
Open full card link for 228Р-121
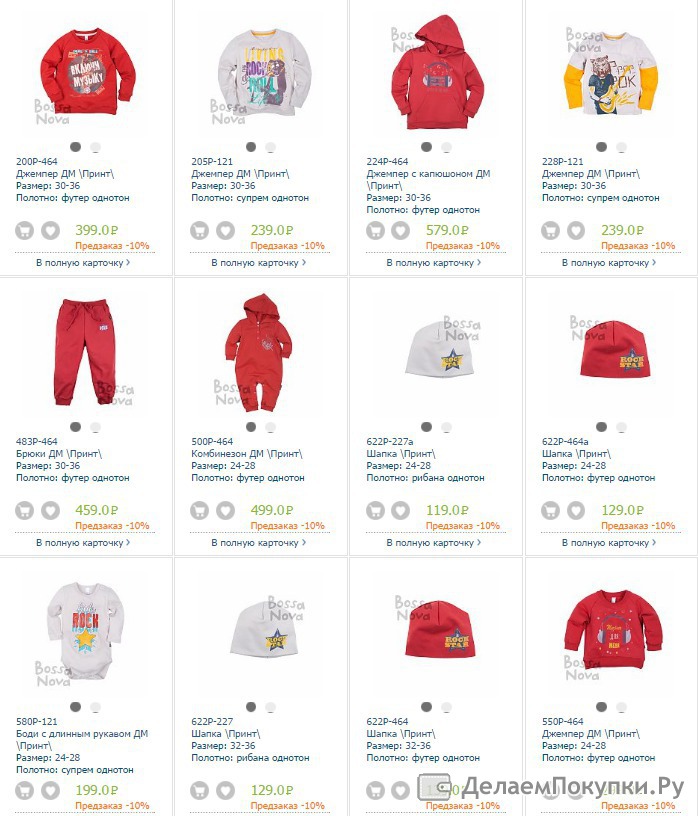click(x=609, y=263)
